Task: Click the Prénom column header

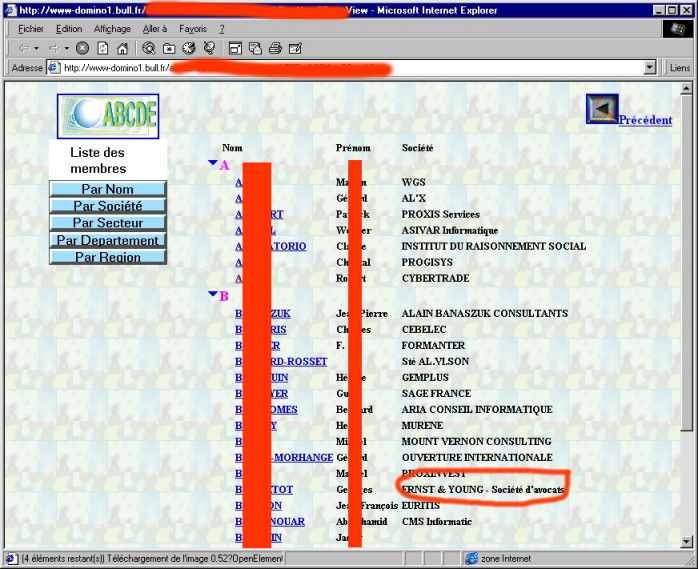Action: coord(353,148)
